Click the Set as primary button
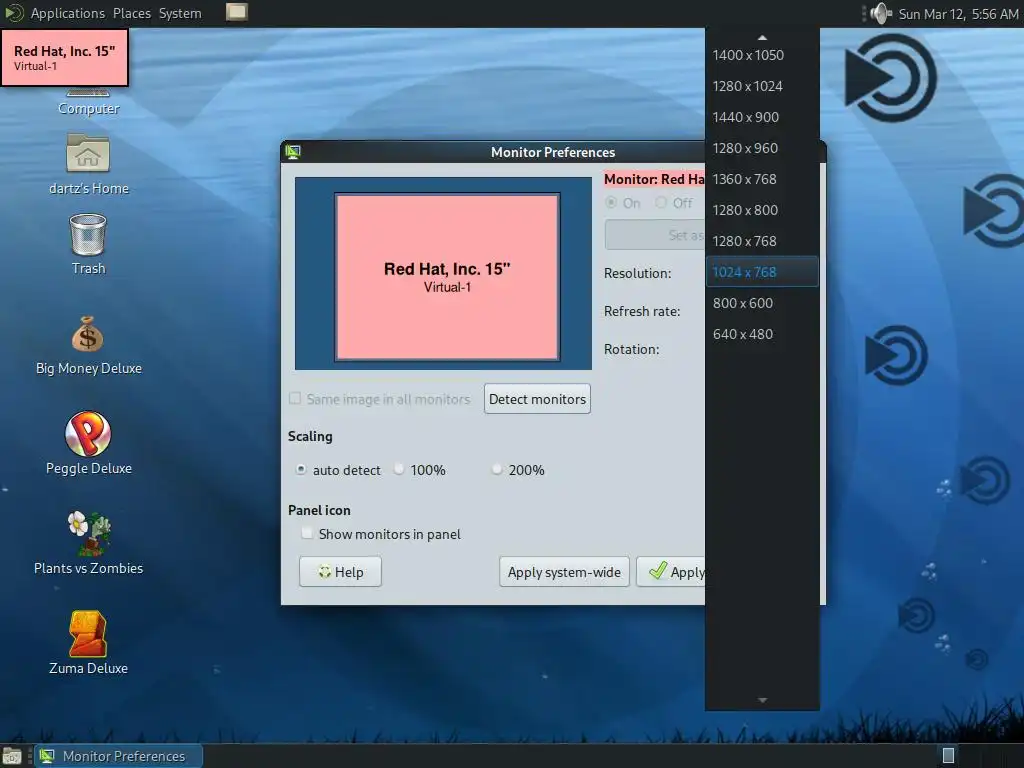1024x768 pixels. click(655, 235)
